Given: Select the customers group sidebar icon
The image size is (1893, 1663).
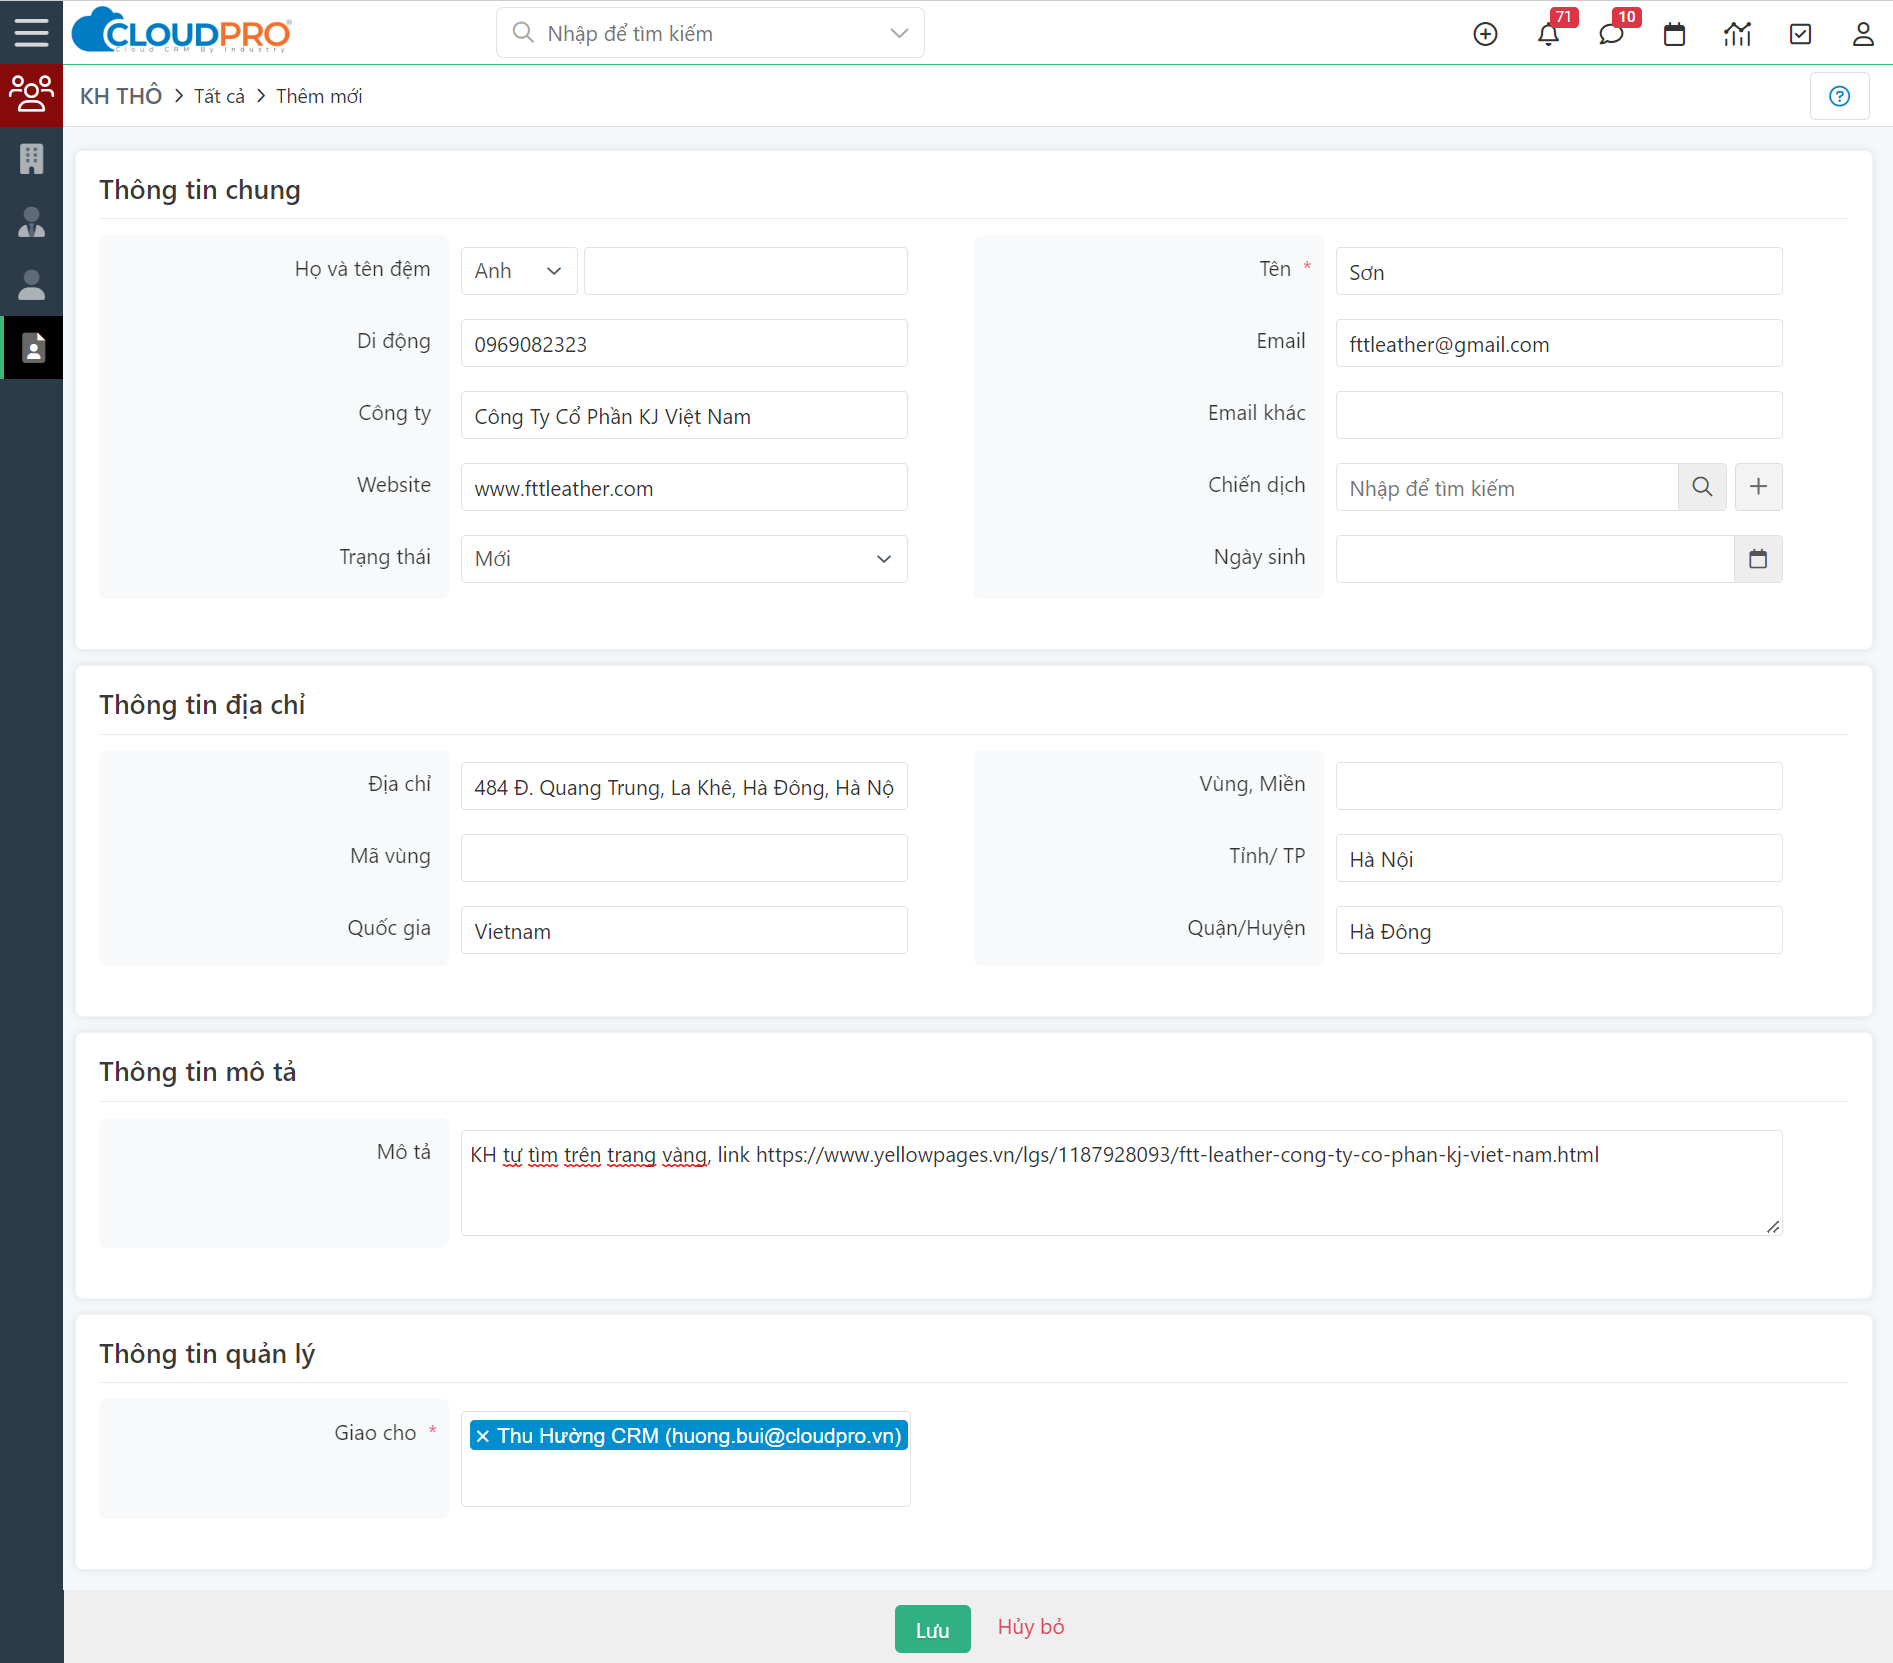Looking at the screenshot, I should coord(31,95).
